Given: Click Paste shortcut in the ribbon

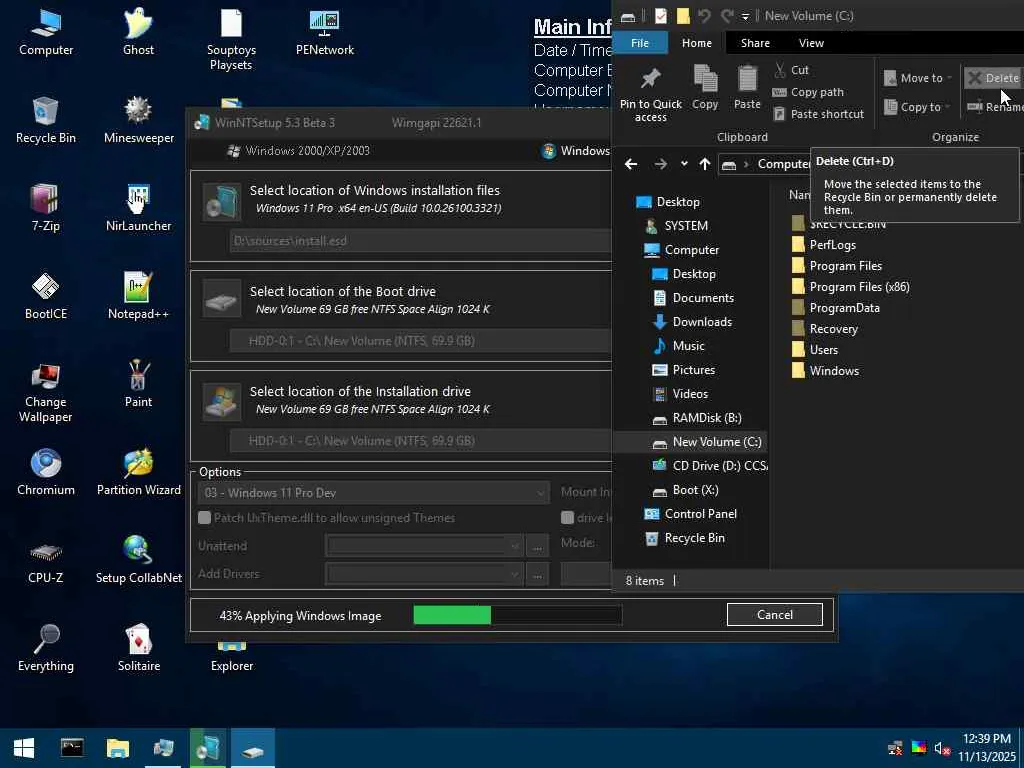Looking at the screenshot, I should pos(818,114).
